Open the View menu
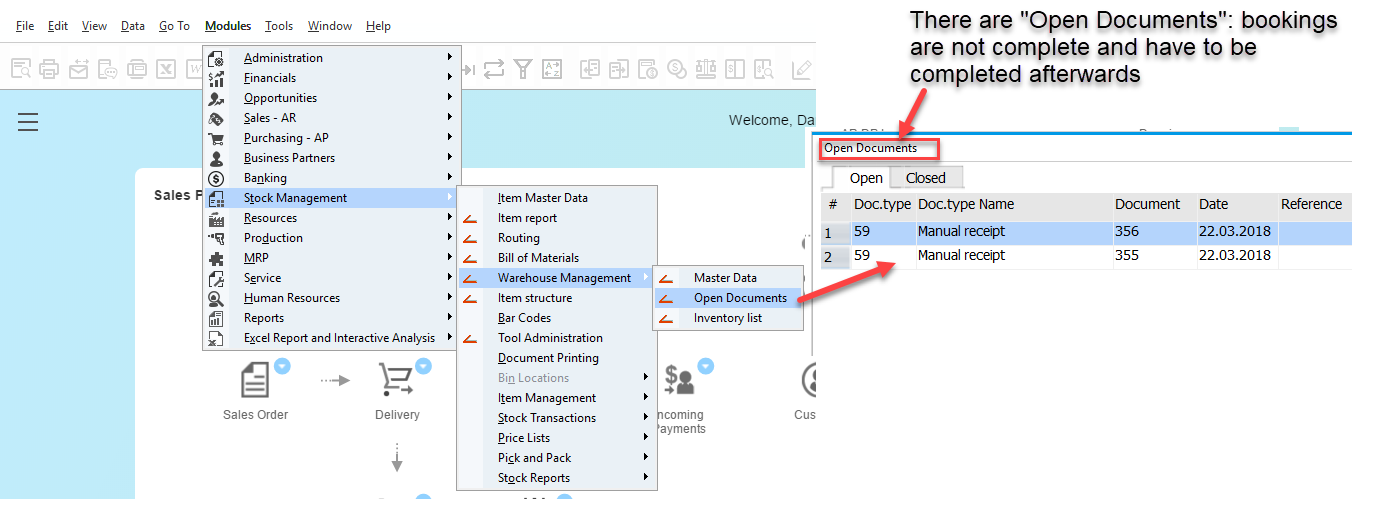 (94, 26)
